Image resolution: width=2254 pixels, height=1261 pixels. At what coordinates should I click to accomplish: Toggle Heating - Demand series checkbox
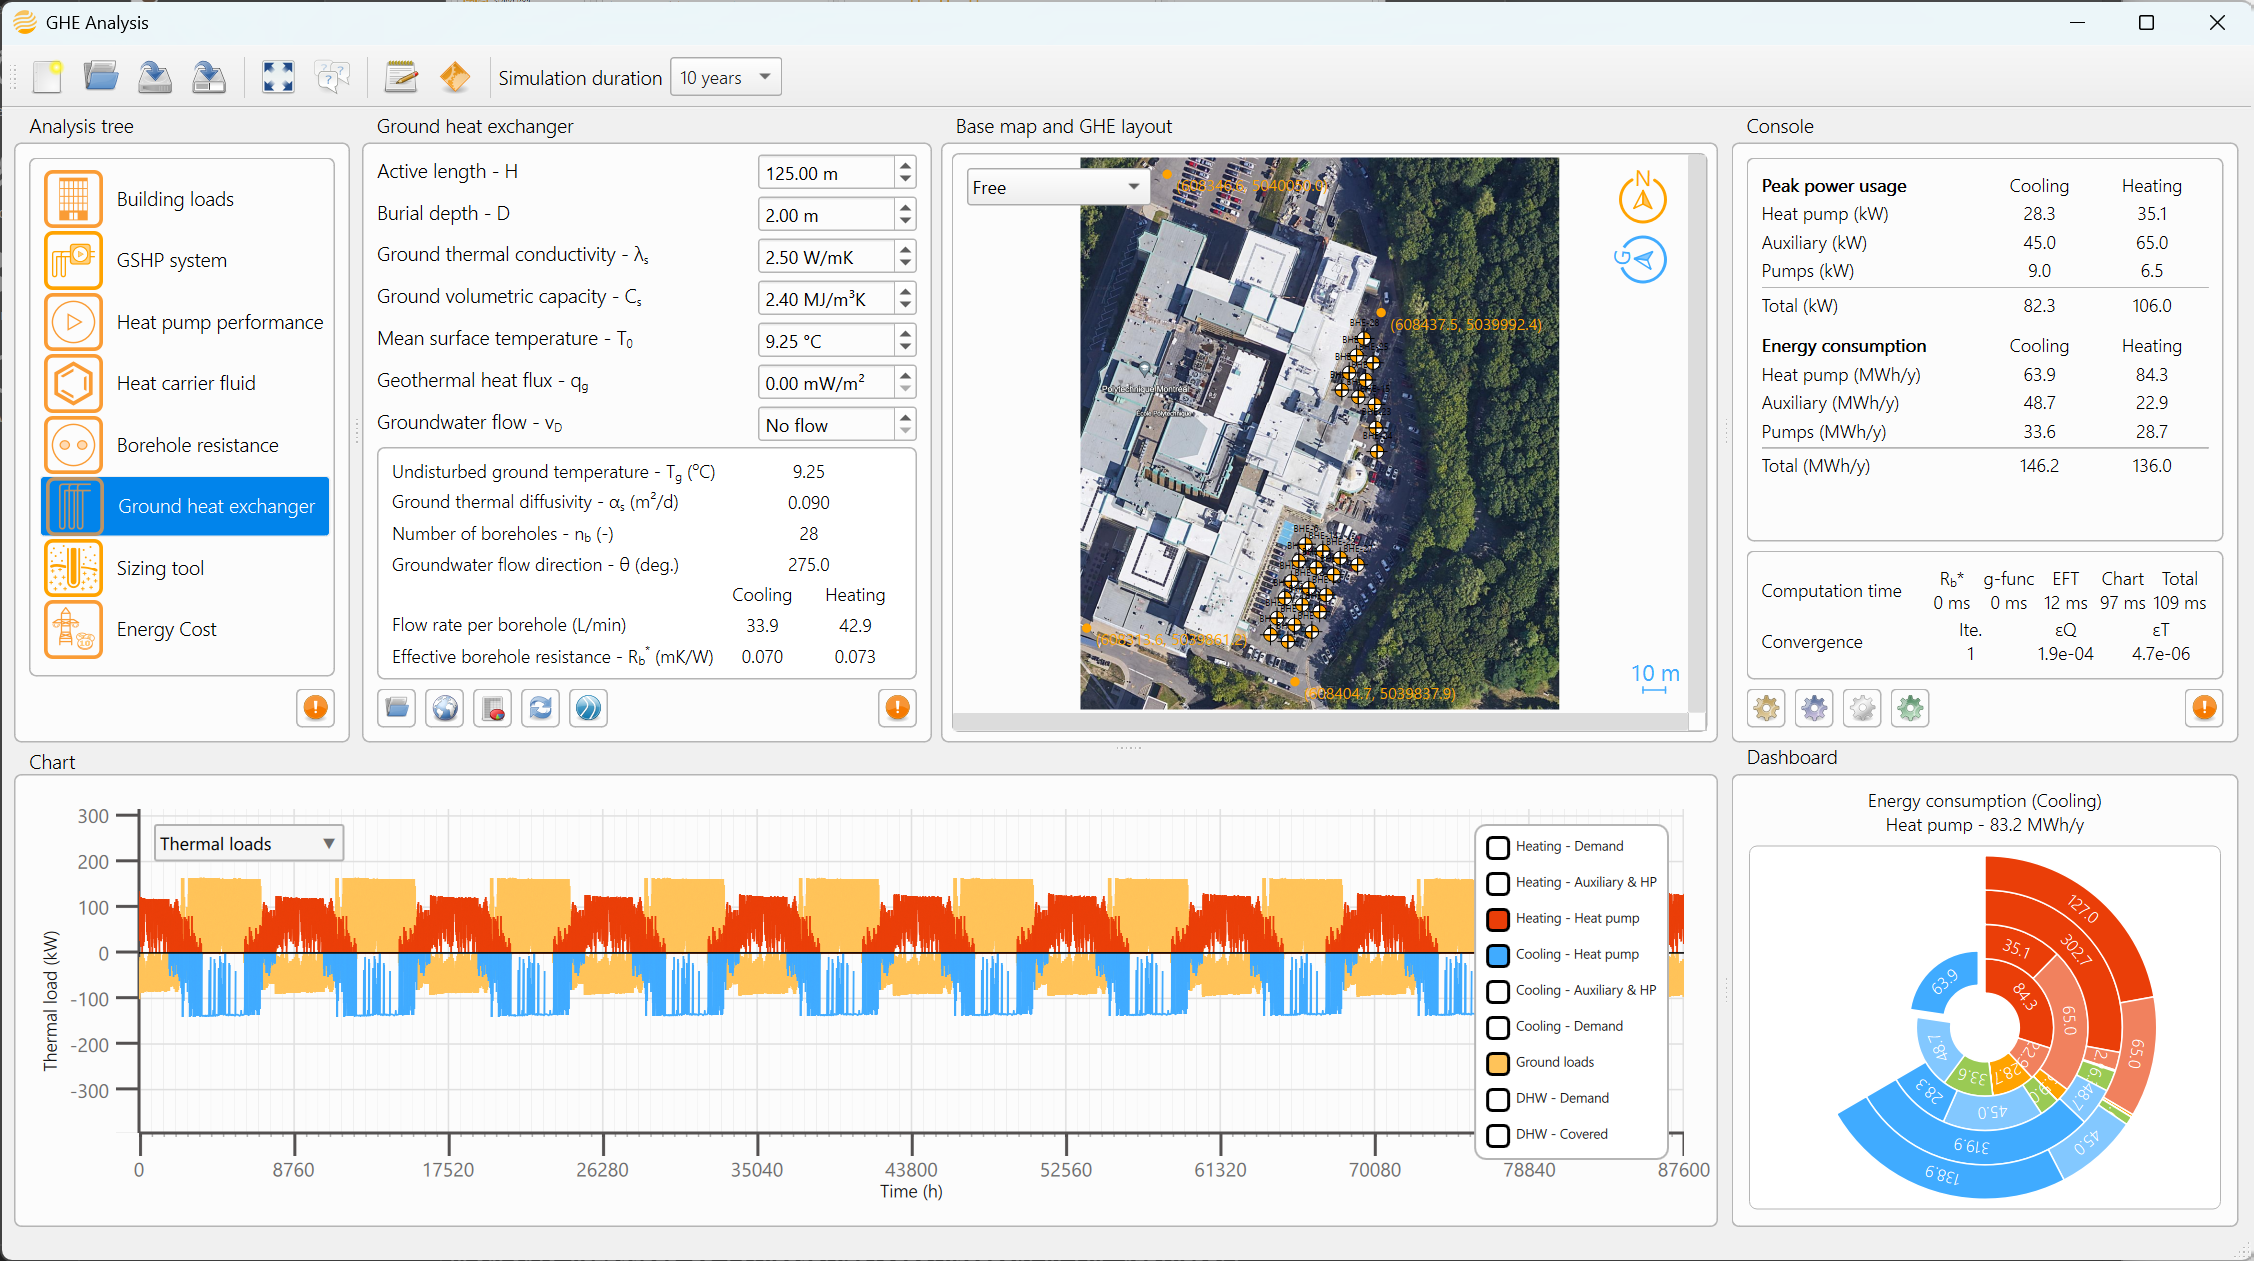tap(1498, 847)
